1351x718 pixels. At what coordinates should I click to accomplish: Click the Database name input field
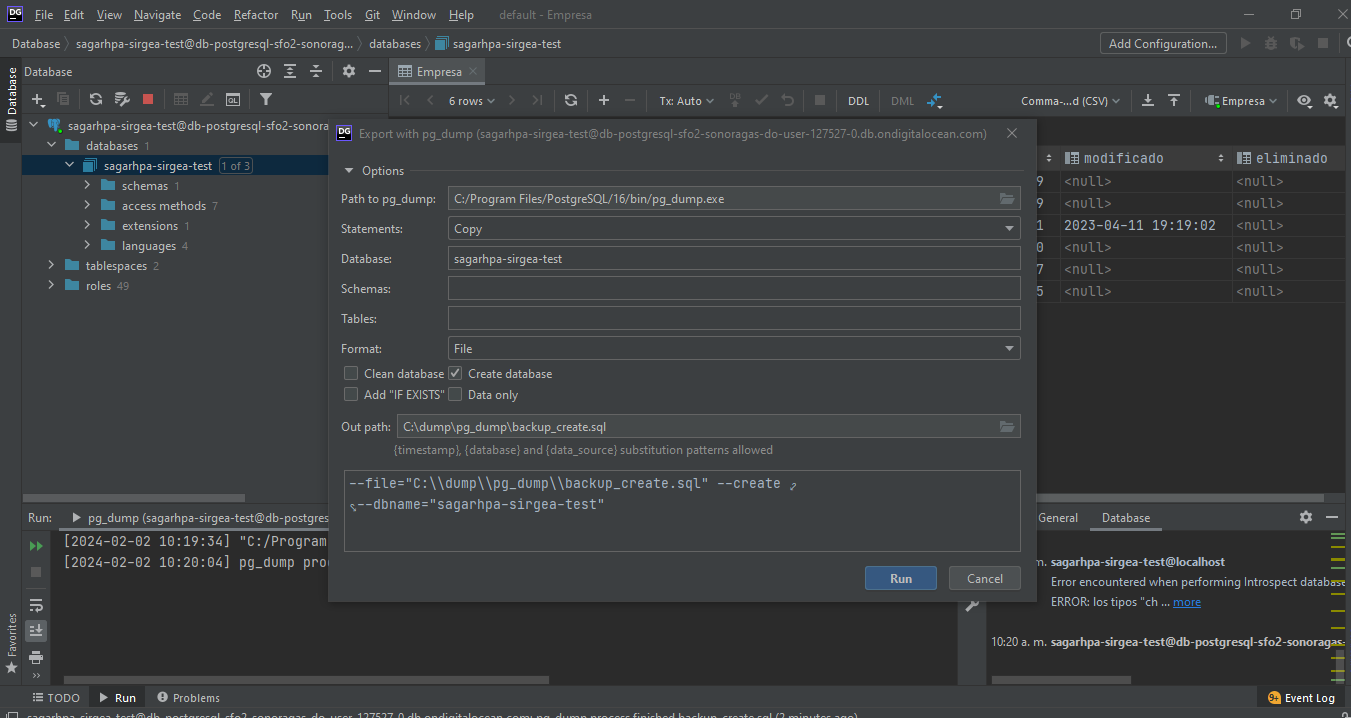click(734, 259)
